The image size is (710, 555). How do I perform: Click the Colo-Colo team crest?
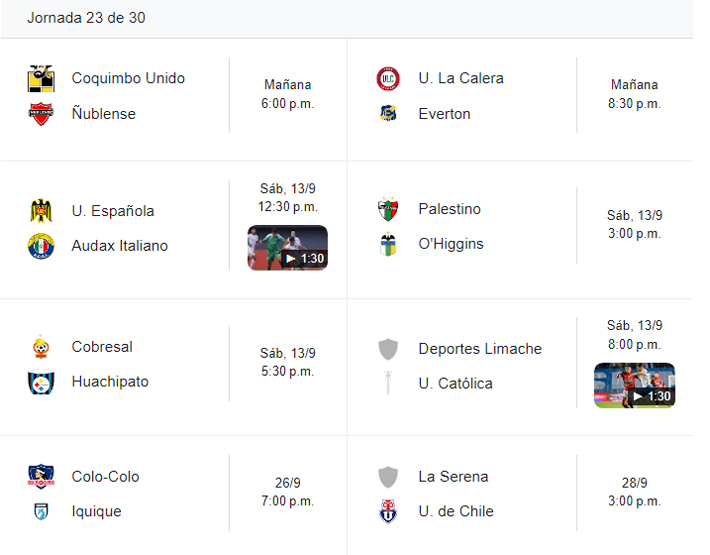41,477
